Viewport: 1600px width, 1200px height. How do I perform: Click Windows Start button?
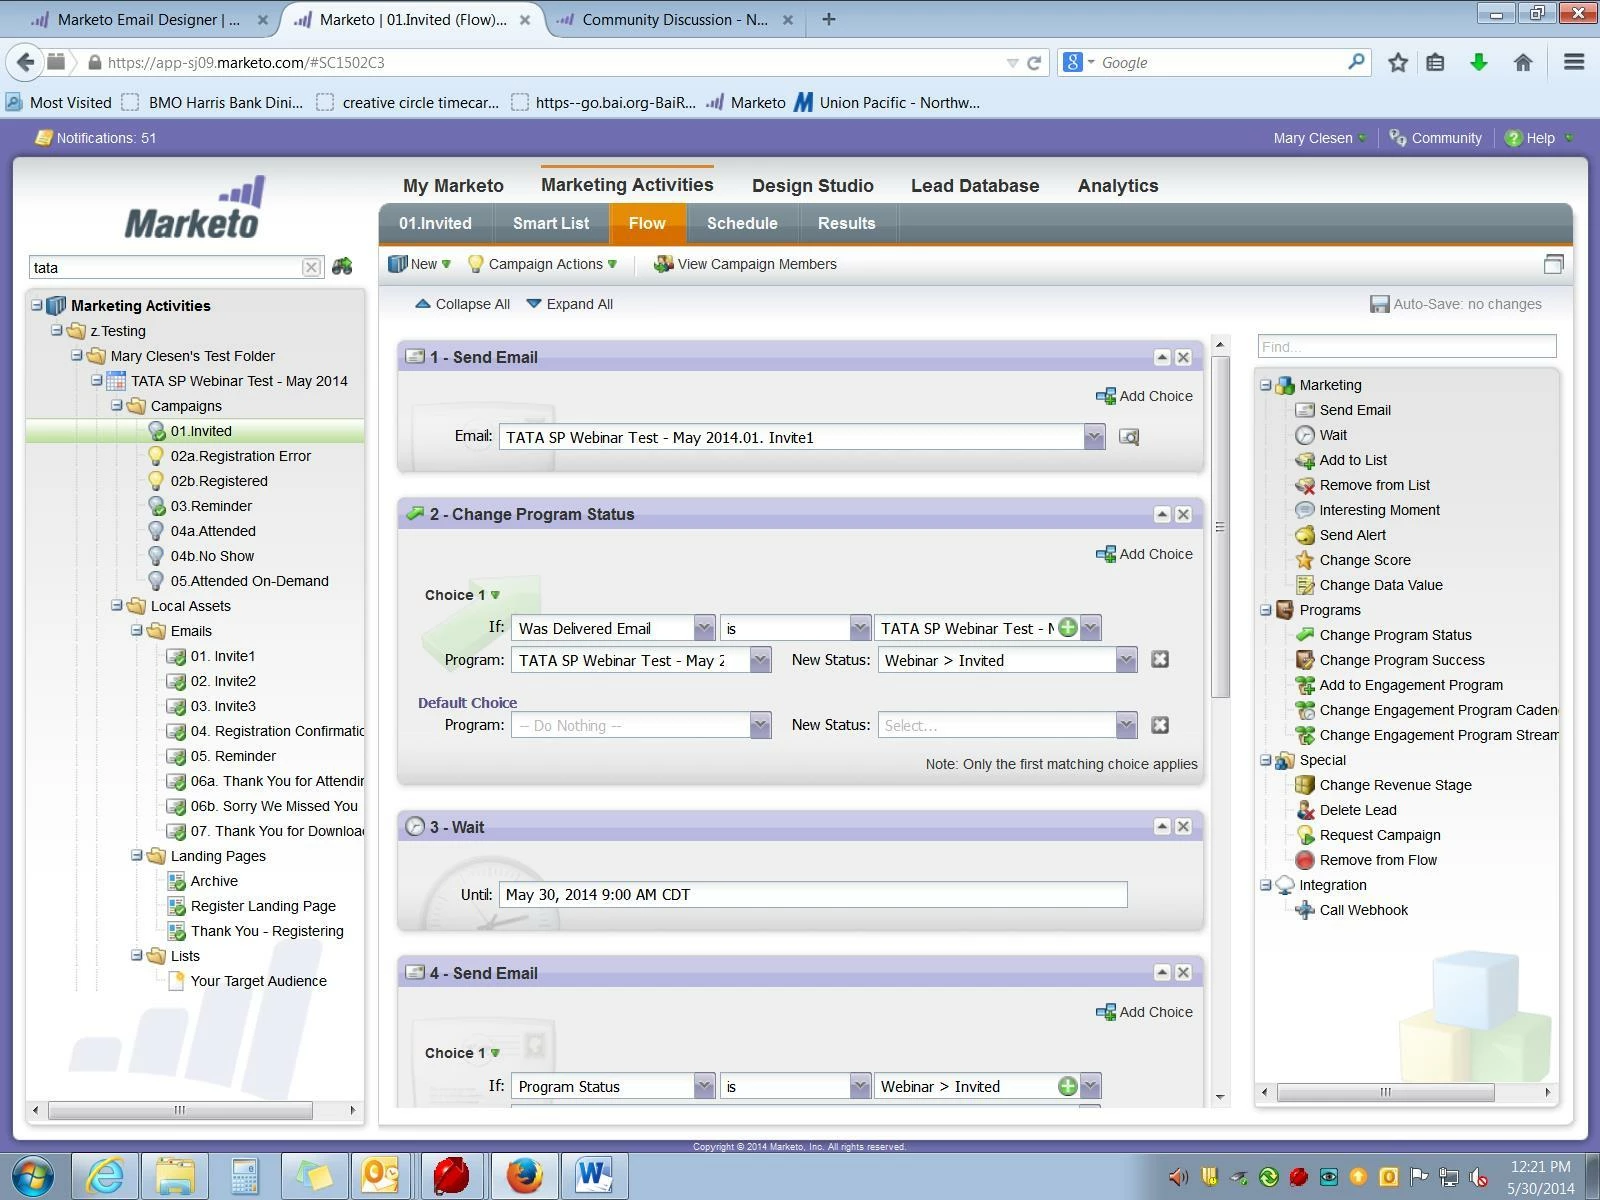tap(33, 1175)
